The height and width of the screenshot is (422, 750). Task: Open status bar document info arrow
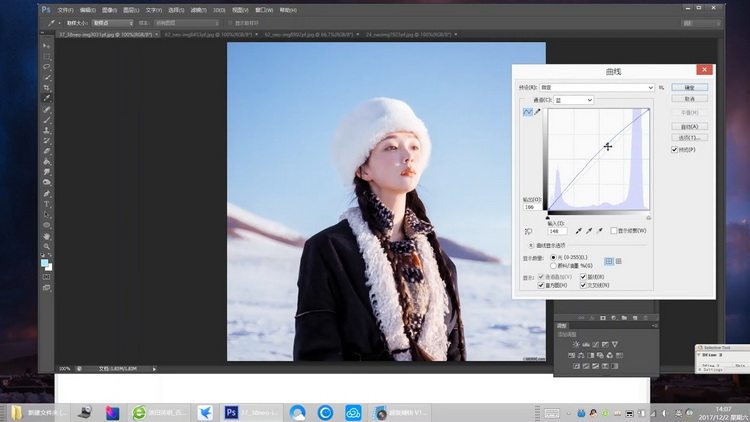pyautogui.click(x=154, y=369)
